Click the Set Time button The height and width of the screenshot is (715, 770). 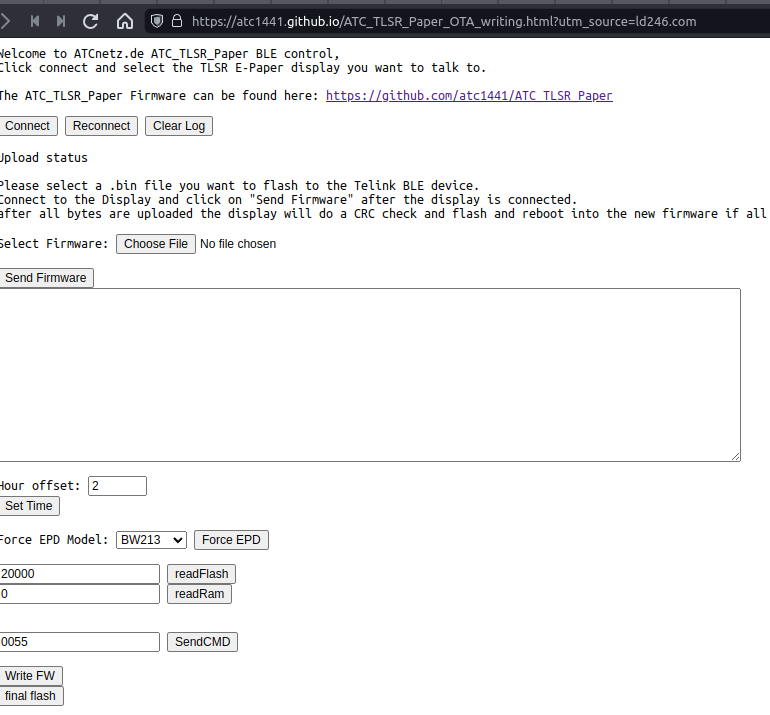coord(29,506)
